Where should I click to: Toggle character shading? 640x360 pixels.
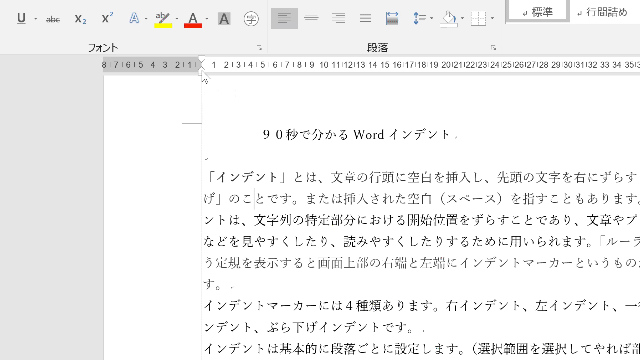coord(224,18)
